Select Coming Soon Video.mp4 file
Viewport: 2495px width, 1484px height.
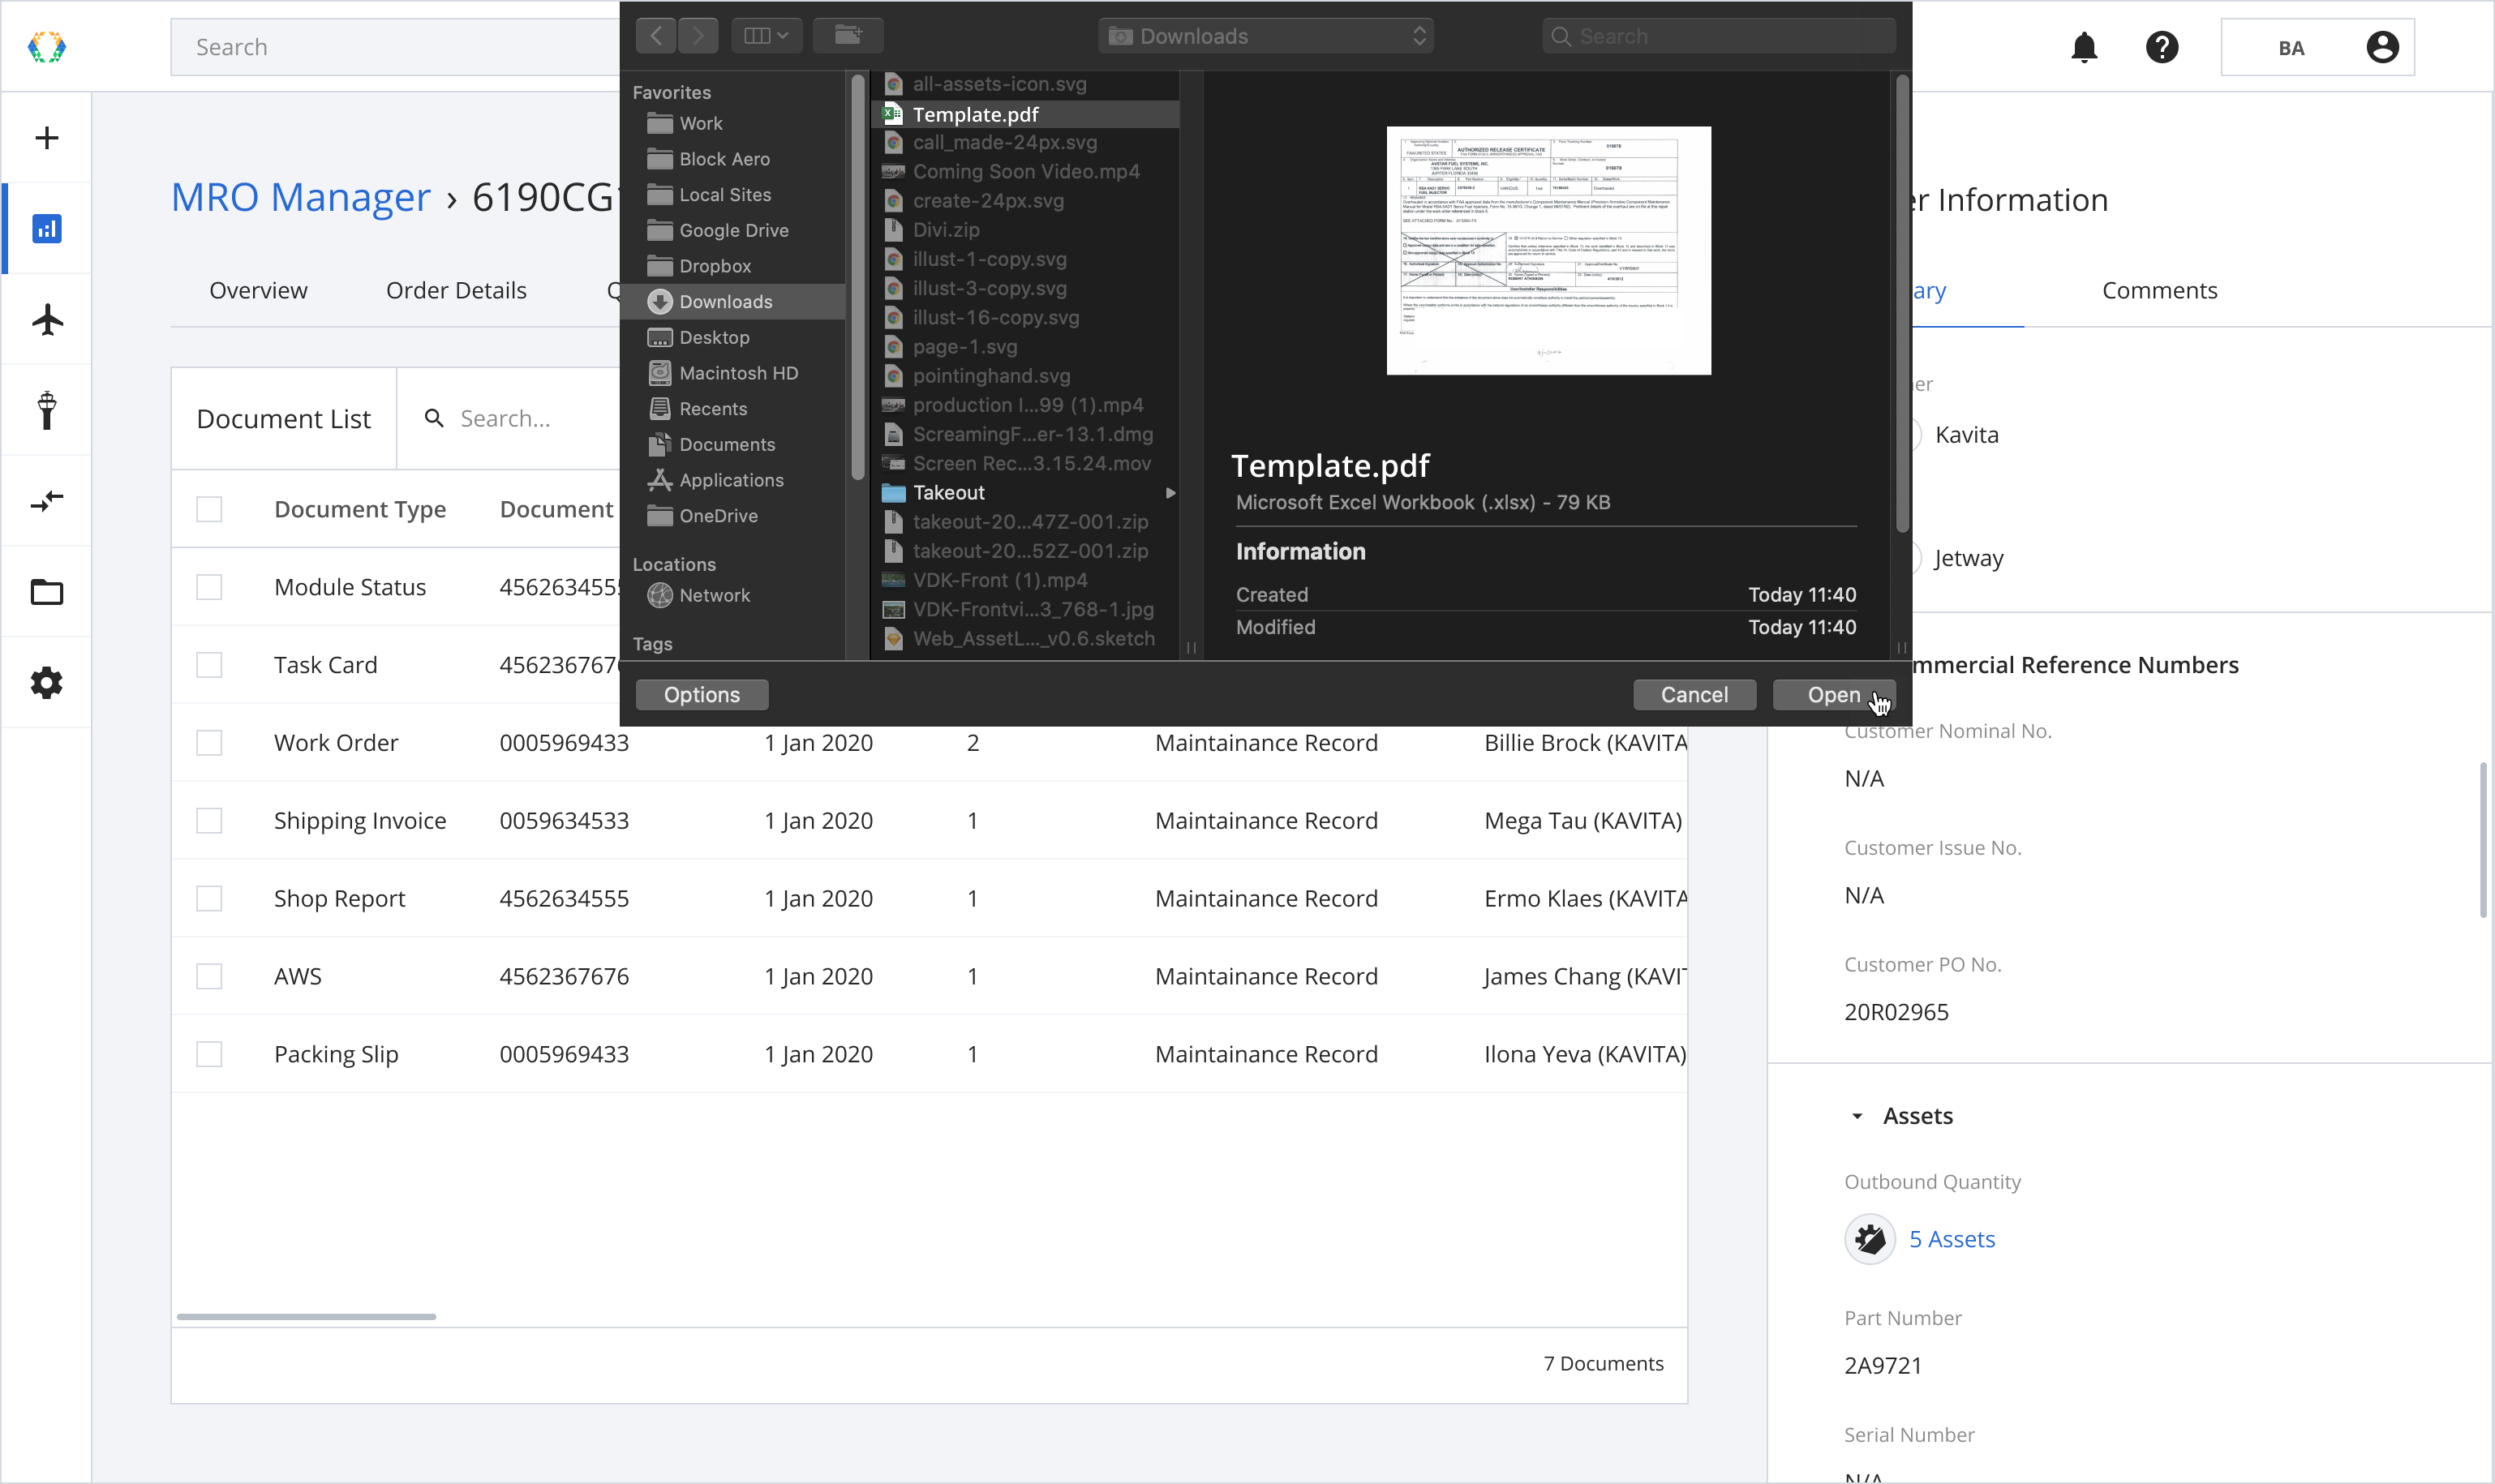click(1026, 172)
